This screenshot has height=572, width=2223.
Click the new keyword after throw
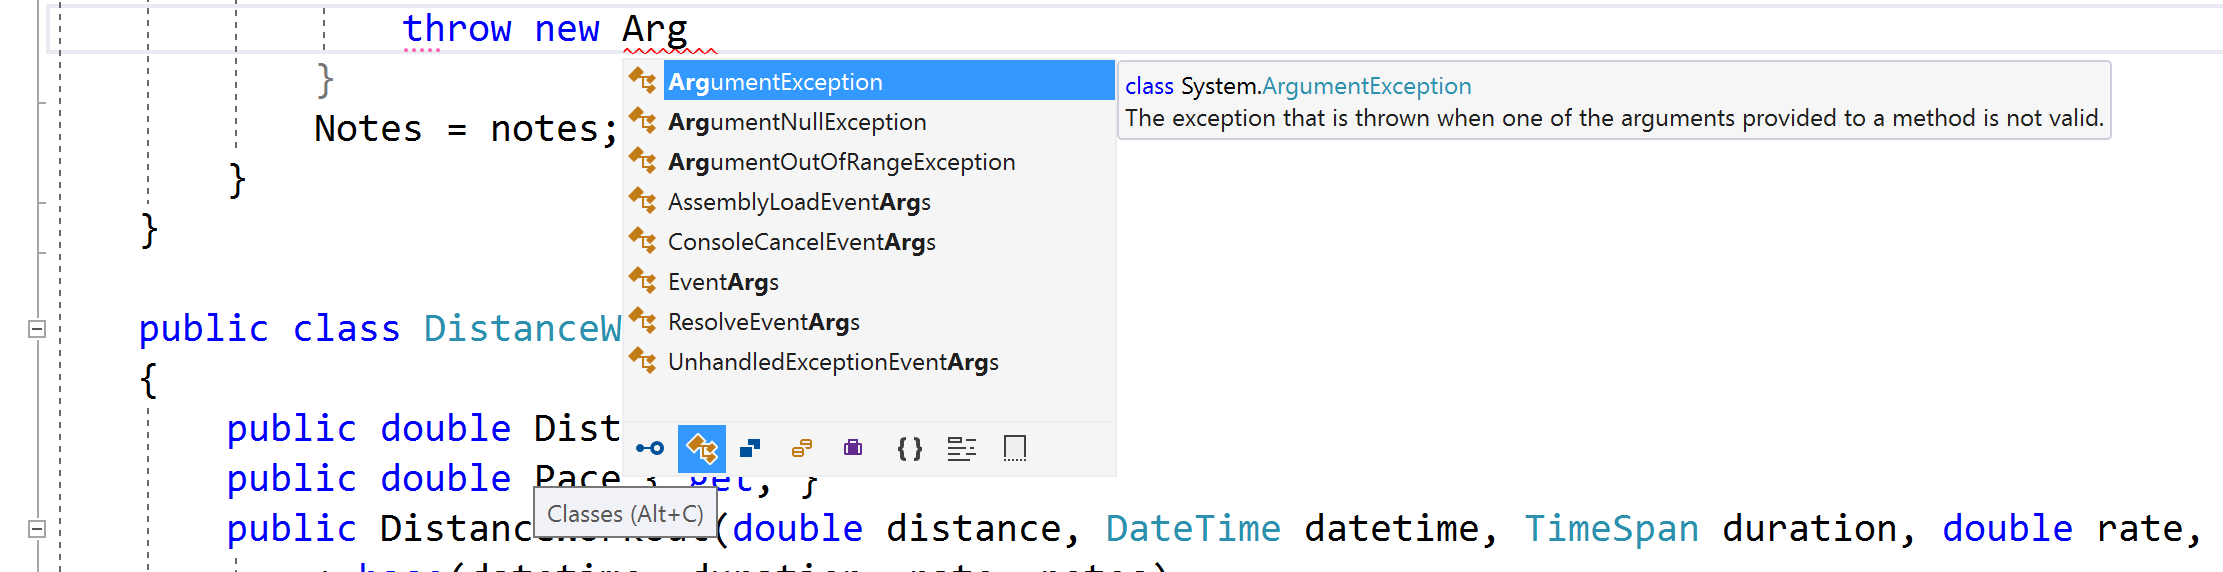(x=567, y=29)
